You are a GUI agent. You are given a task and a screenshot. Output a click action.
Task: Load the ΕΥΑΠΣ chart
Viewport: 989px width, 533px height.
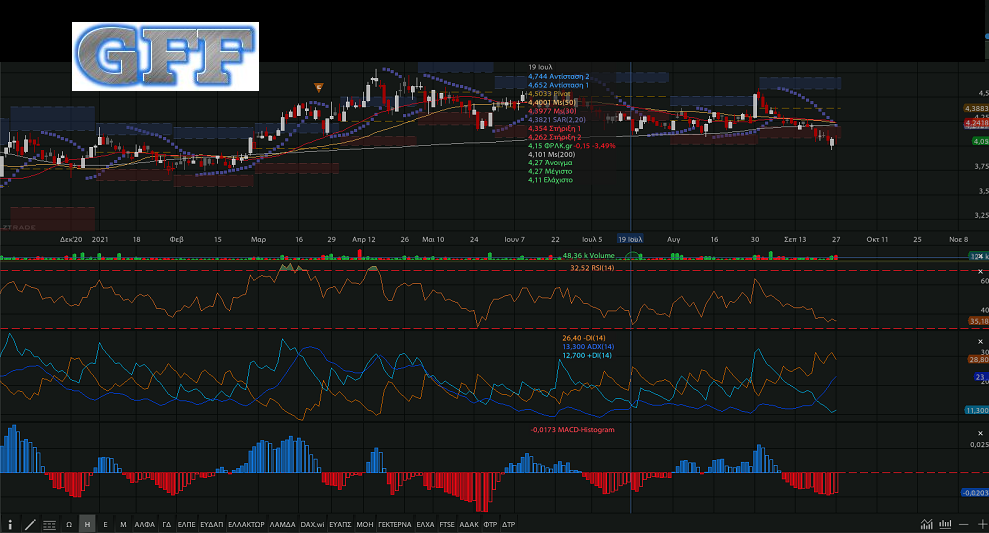click(340, 524)
